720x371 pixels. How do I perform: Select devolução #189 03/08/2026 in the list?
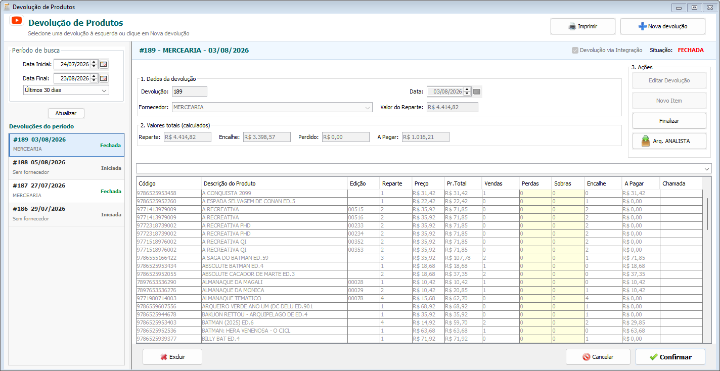click(x=67, y=145)
